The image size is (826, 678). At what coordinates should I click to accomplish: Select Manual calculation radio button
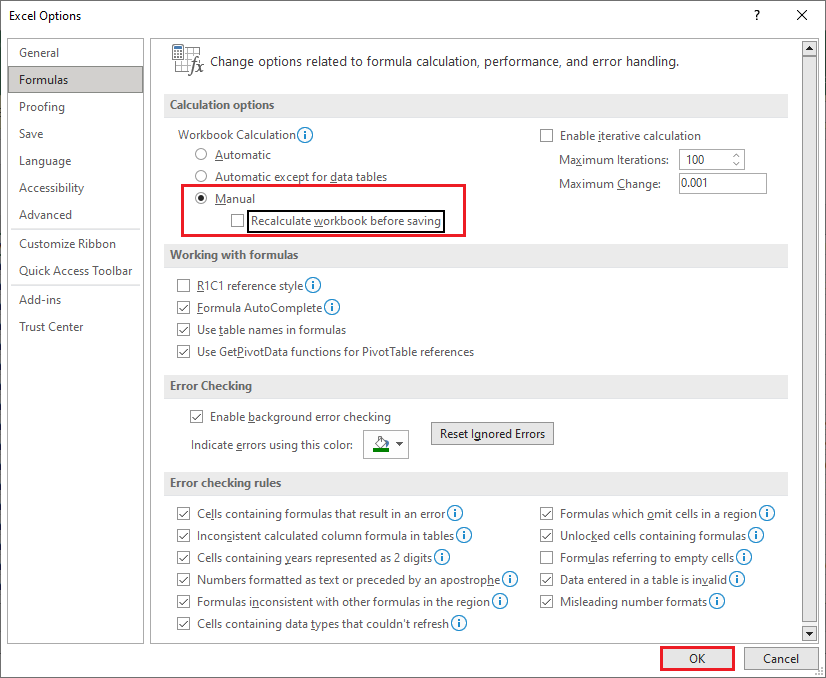(201, 199)
